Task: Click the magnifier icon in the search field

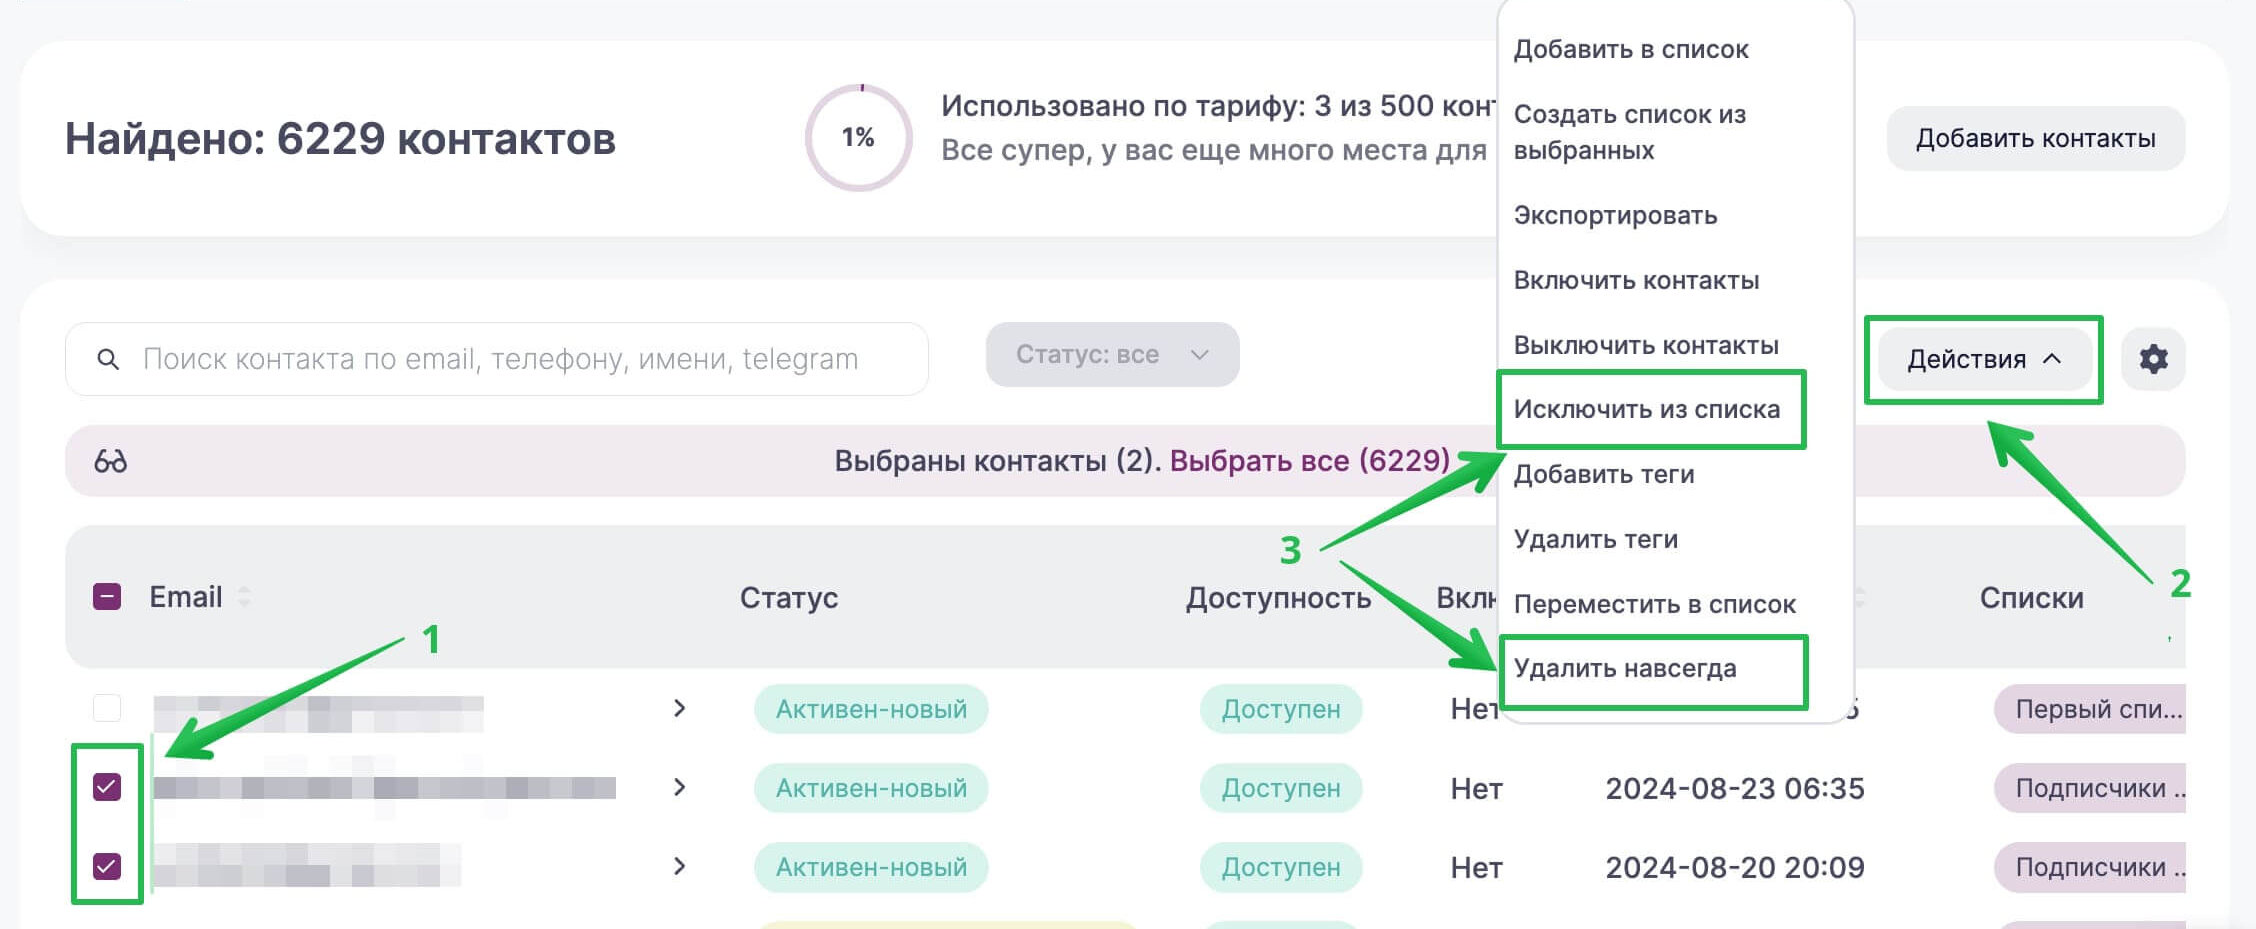Action: pos(108,359)
